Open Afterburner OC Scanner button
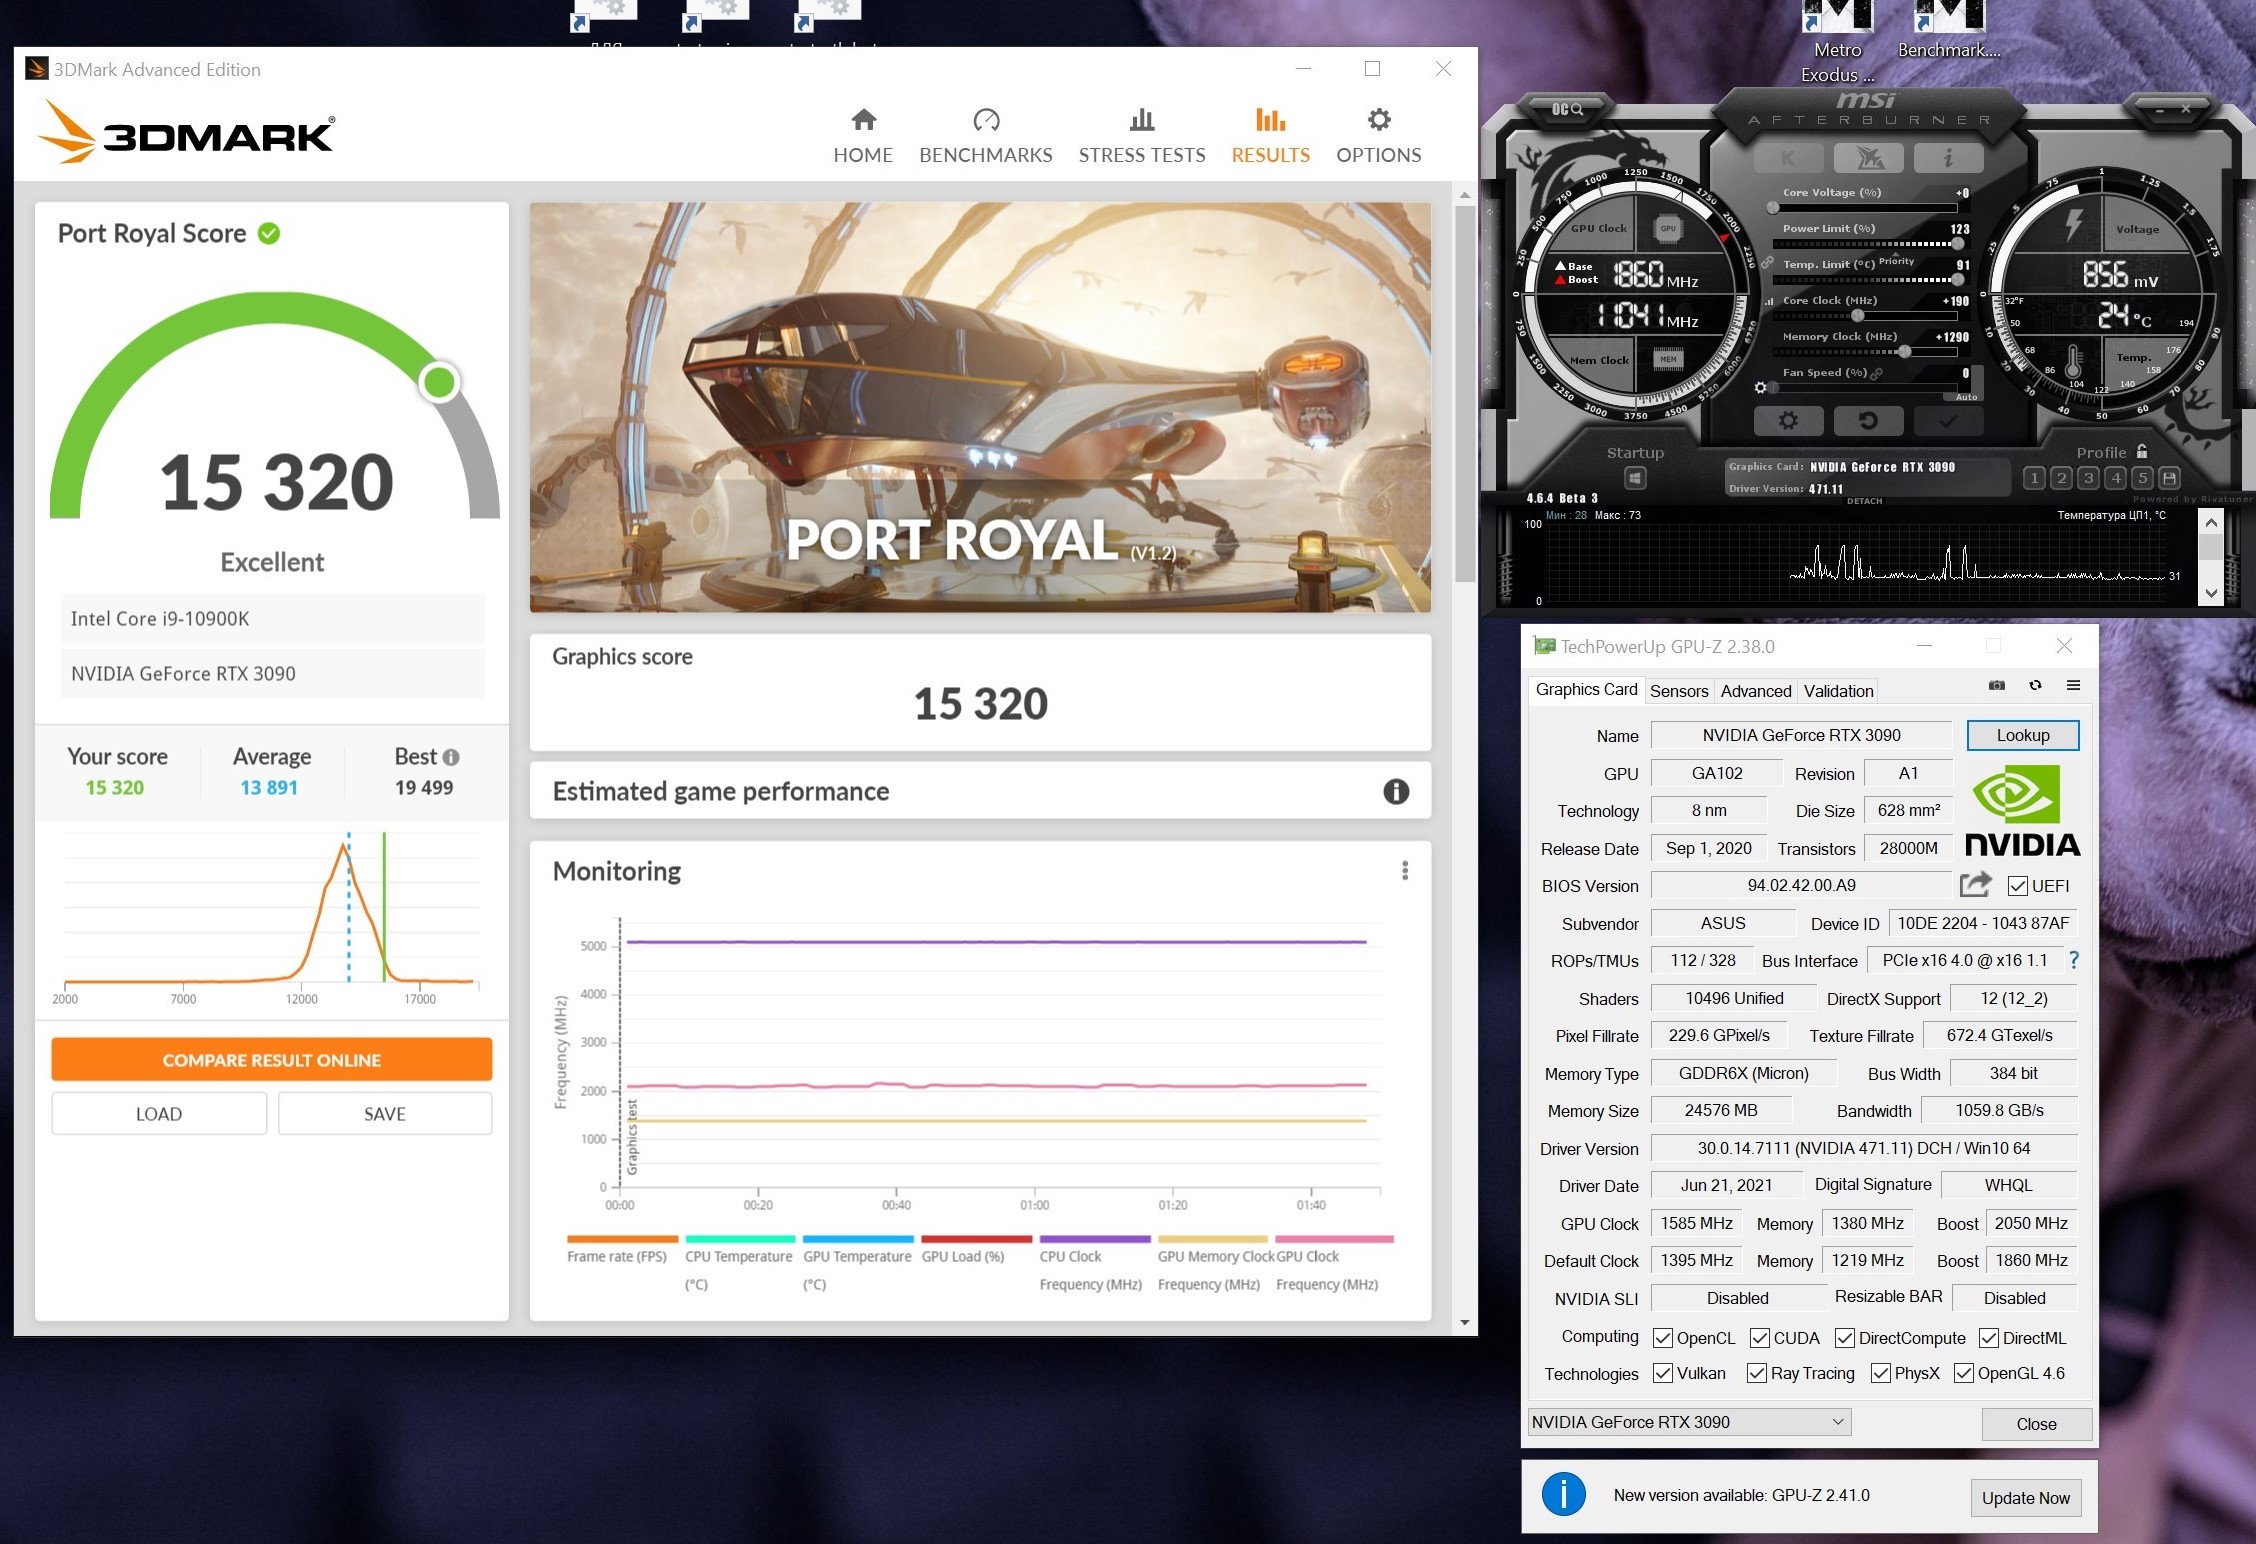The width and height of the screenshot is (2256, 1544). click(1567, 109)
